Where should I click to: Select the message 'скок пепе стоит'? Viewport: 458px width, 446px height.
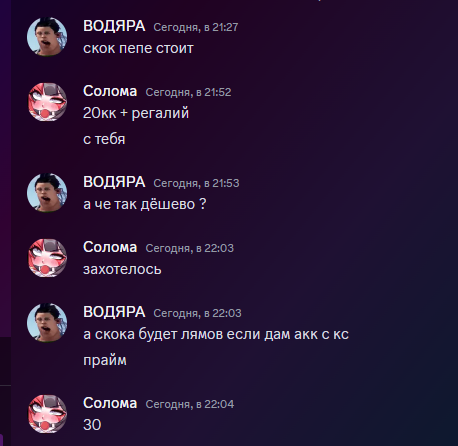tap(138, 48)
